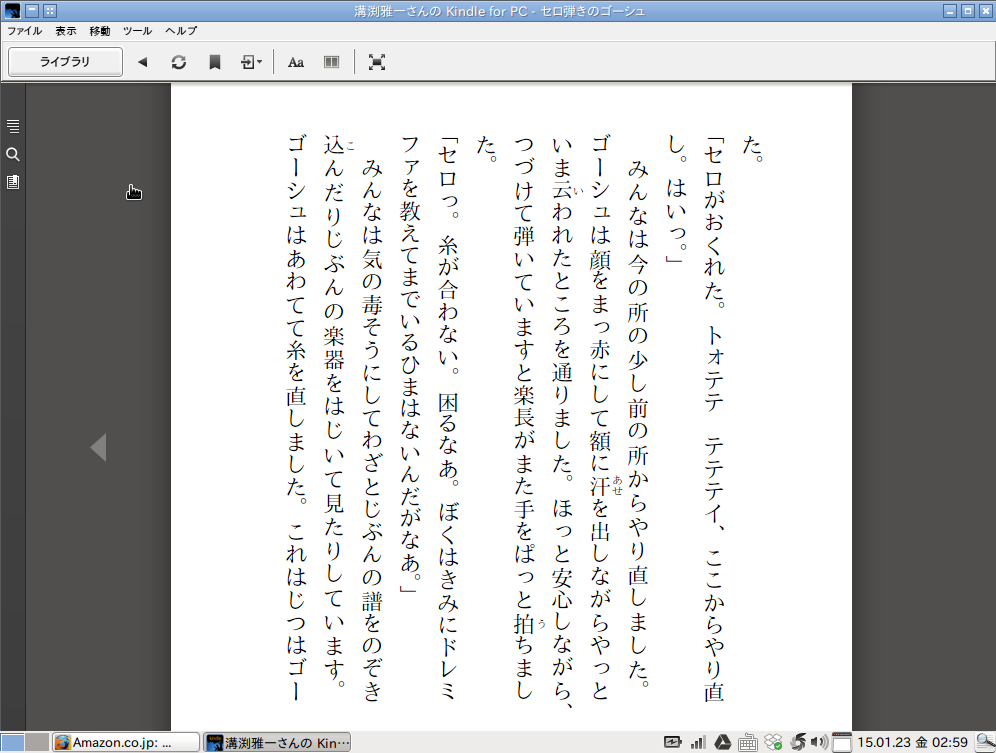Select the Kindle taskbar window button
996x753 pixels.
278,742
